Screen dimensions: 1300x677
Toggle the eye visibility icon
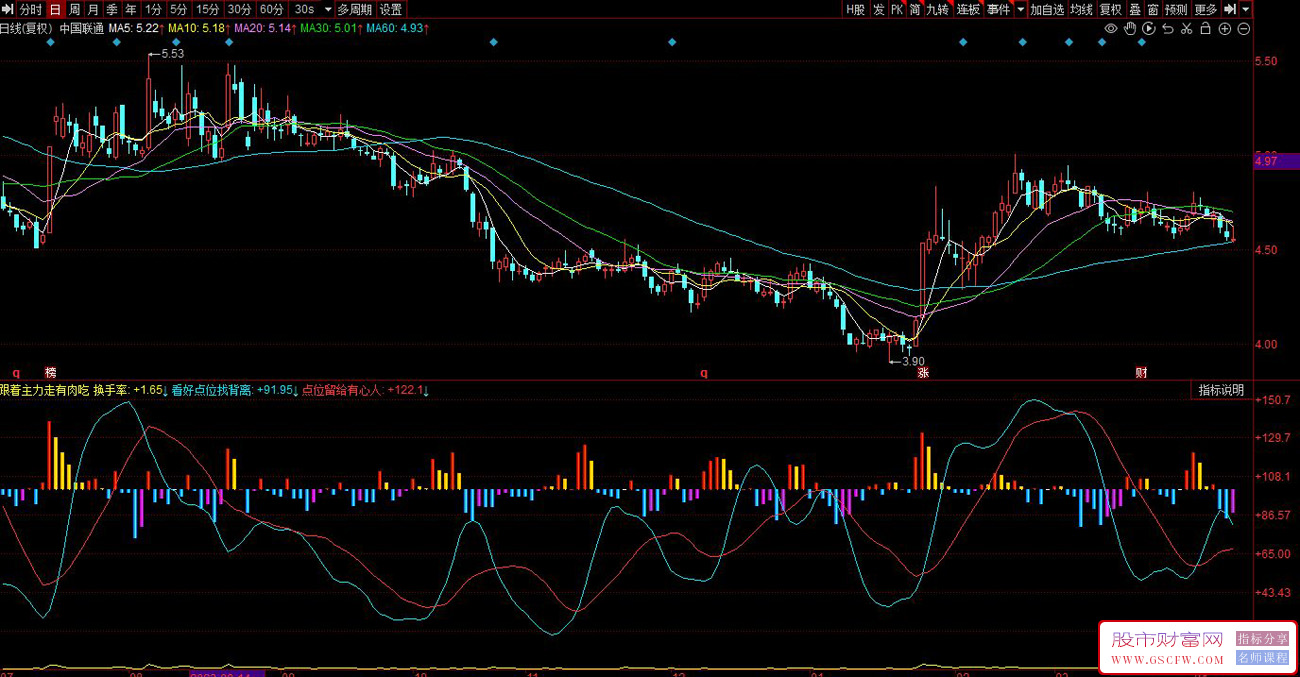click(x=1111, y=29)
